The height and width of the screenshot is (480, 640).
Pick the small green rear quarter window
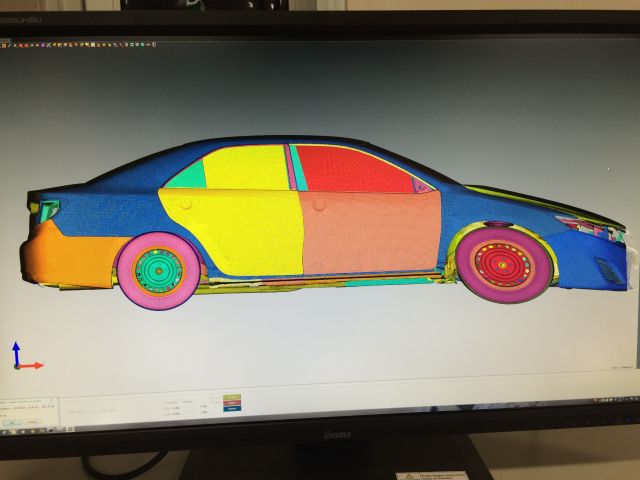pyautogui.click(x=187, y=176)
